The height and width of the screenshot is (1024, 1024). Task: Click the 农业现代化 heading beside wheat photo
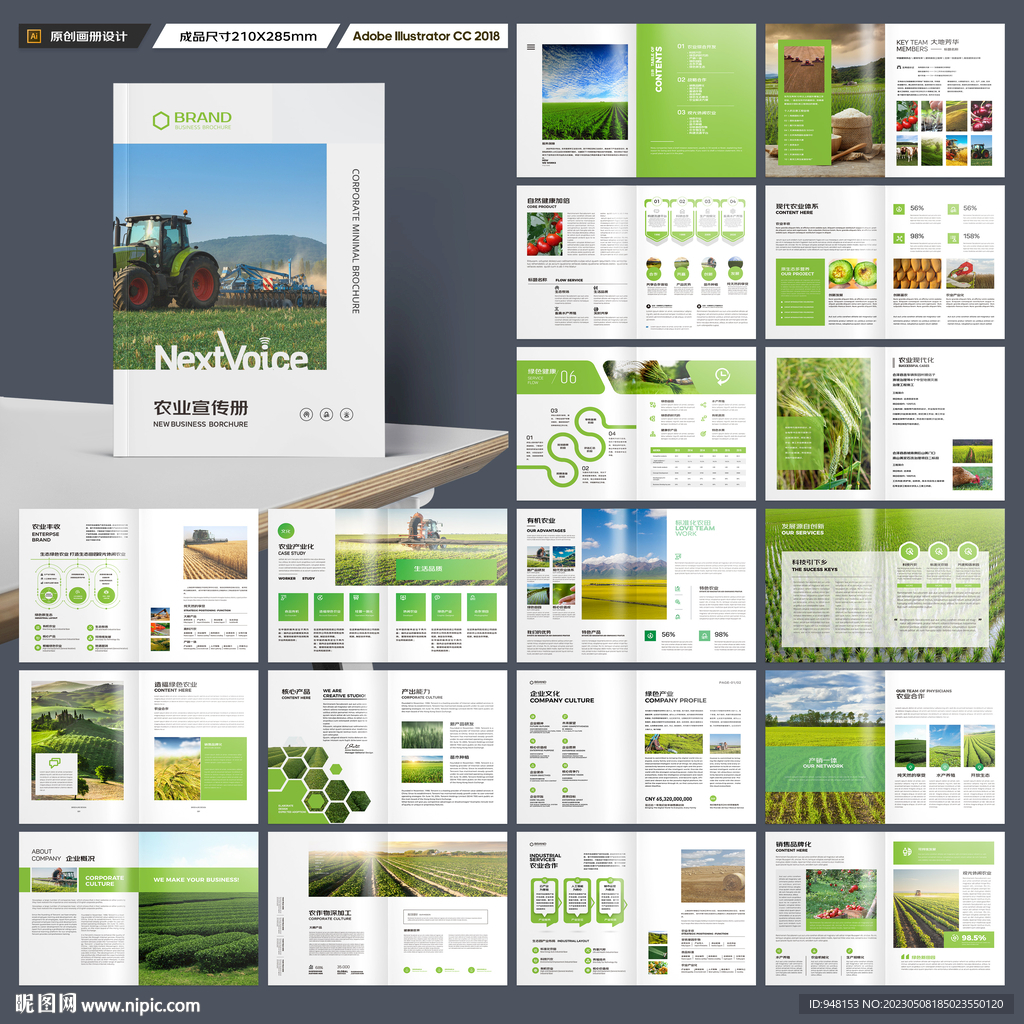click(x=916, y=360)
